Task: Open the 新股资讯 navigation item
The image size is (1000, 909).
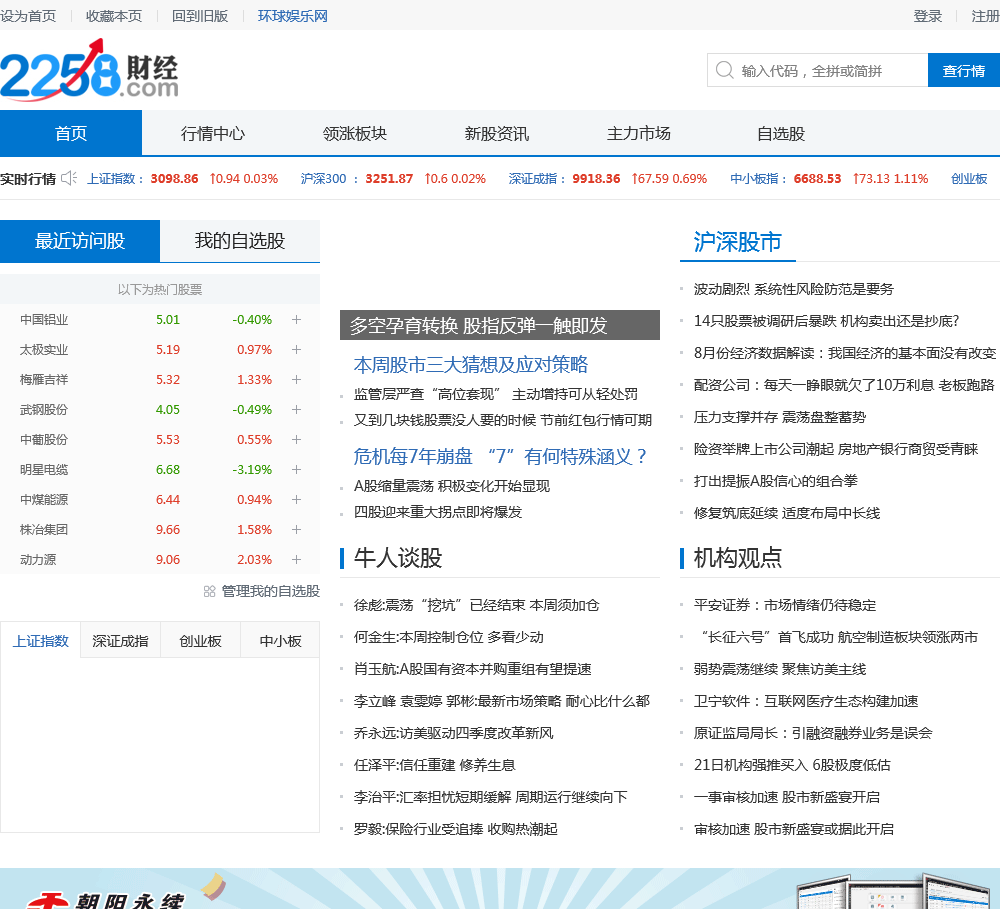Action: click(x=497, y=133)
